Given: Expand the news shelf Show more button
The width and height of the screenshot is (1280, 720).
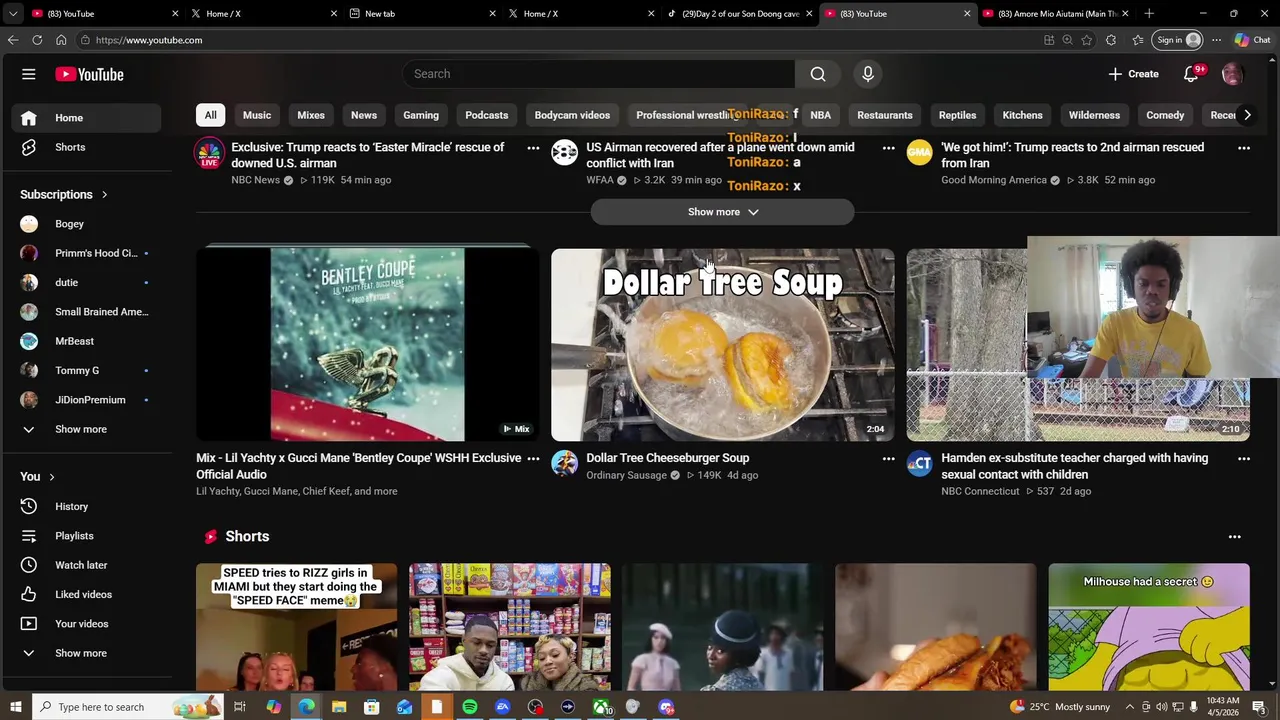Looking at the screenshot, I should [723, 212].
